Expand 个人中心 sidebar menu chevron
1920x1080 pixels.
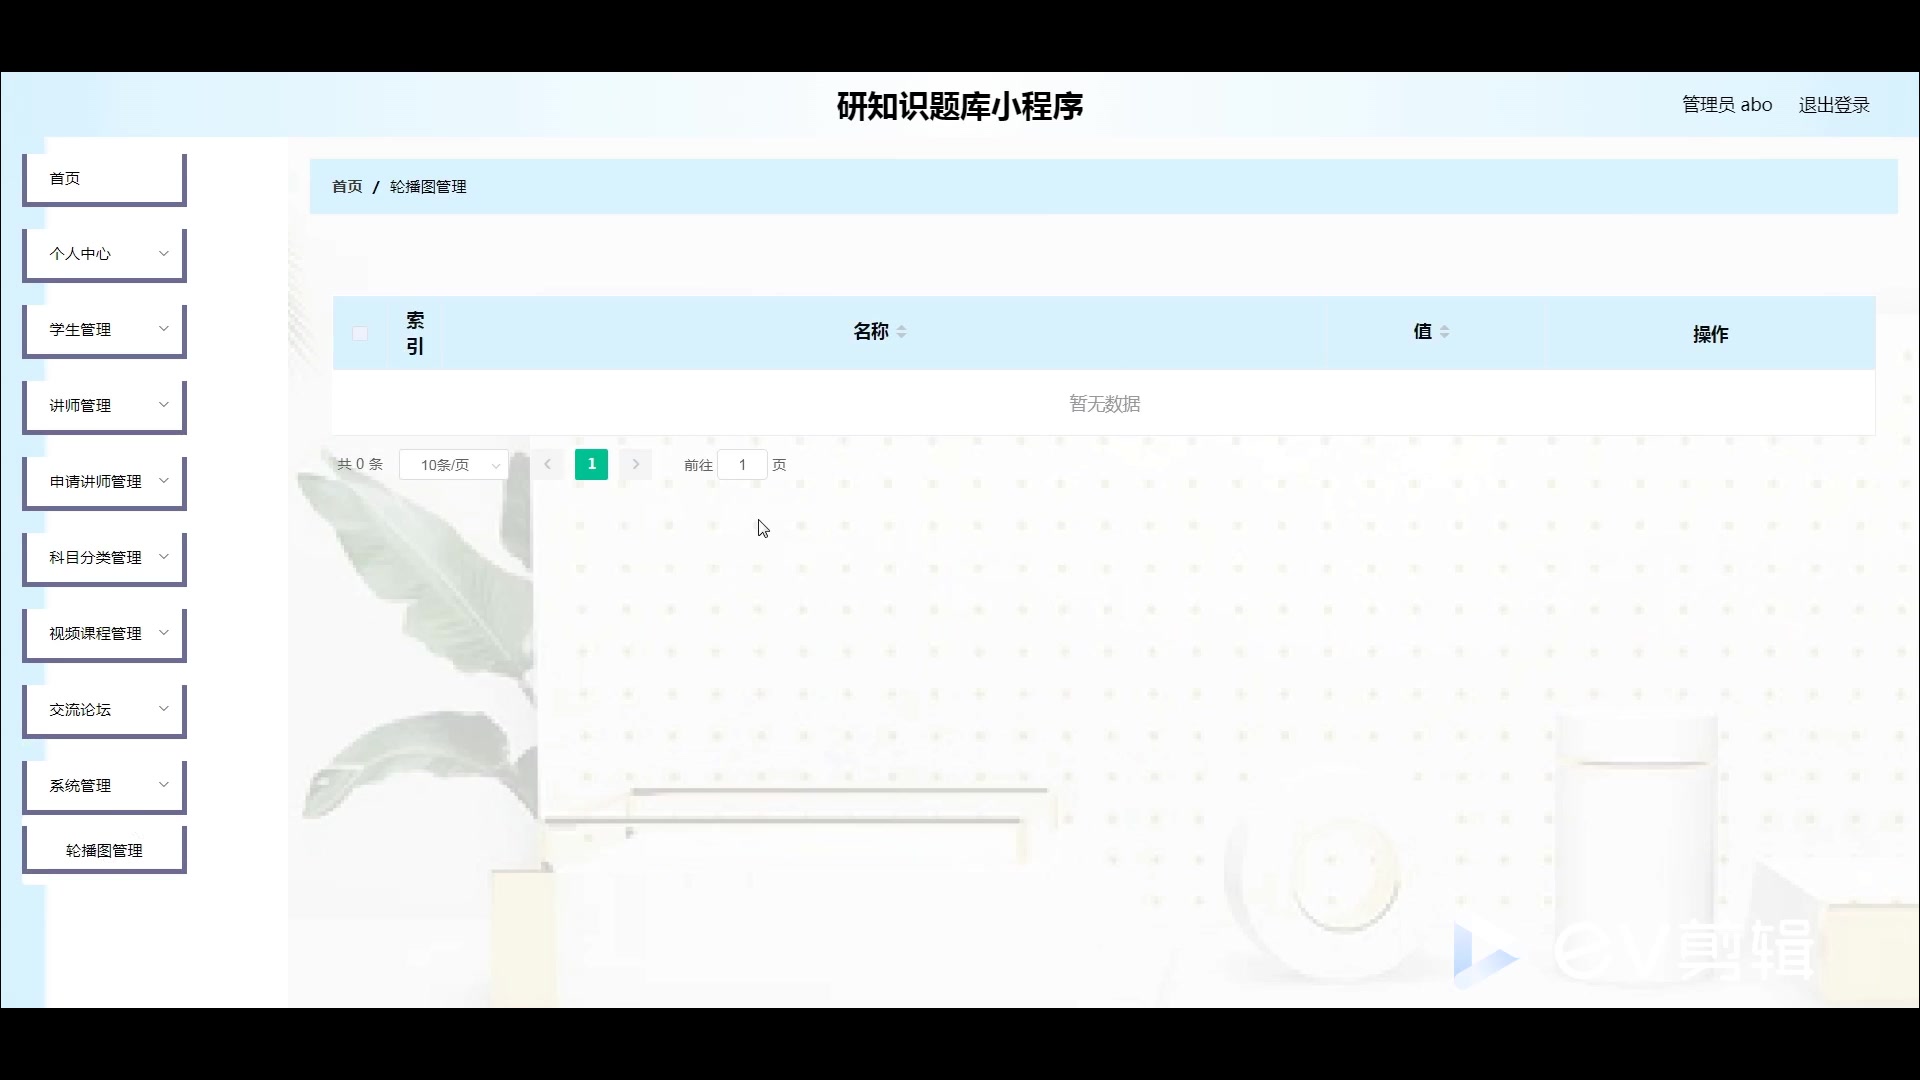163,253
